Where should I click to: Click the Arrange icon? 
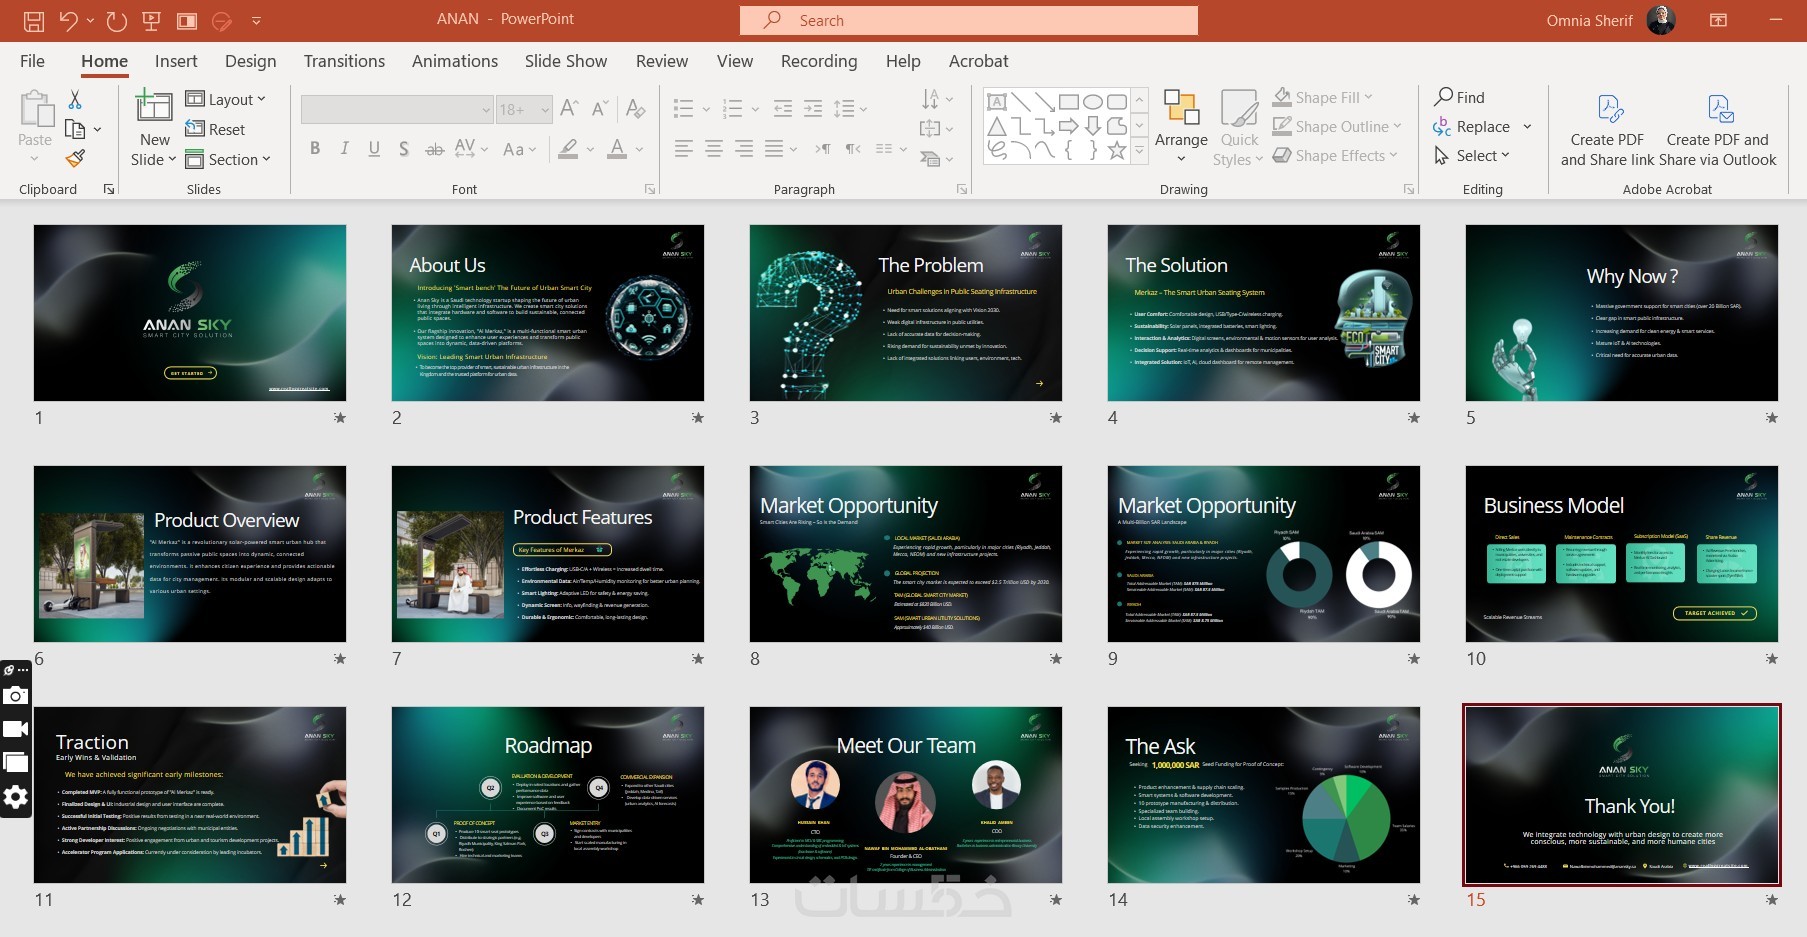coord(1181,108)
